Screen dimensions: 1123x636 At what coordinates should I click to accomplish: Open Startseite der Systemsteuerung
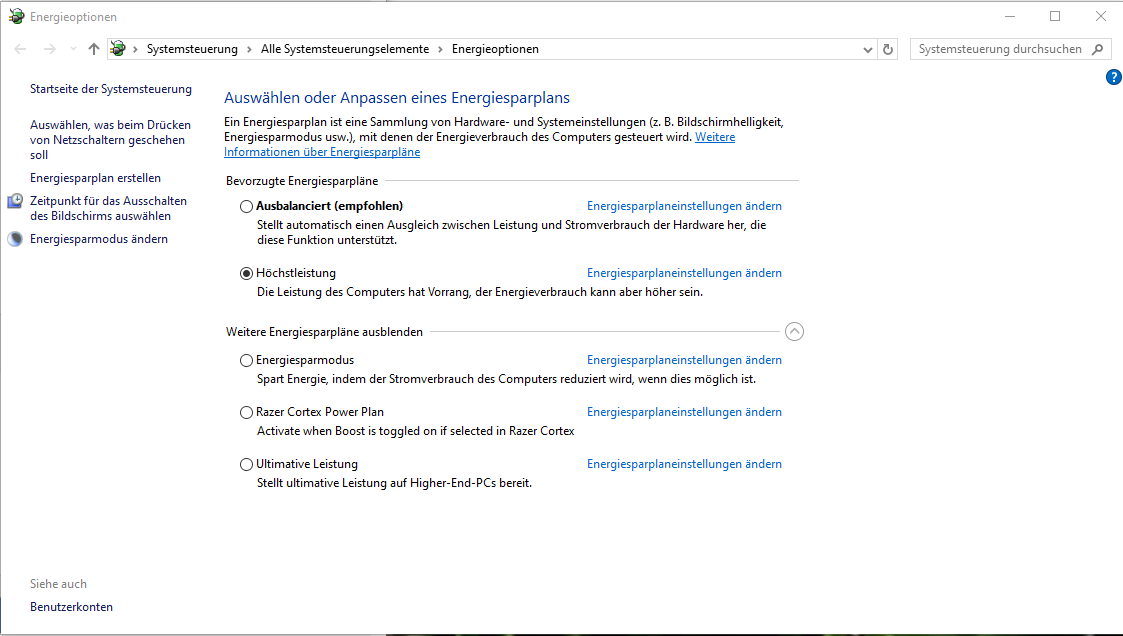111,89
